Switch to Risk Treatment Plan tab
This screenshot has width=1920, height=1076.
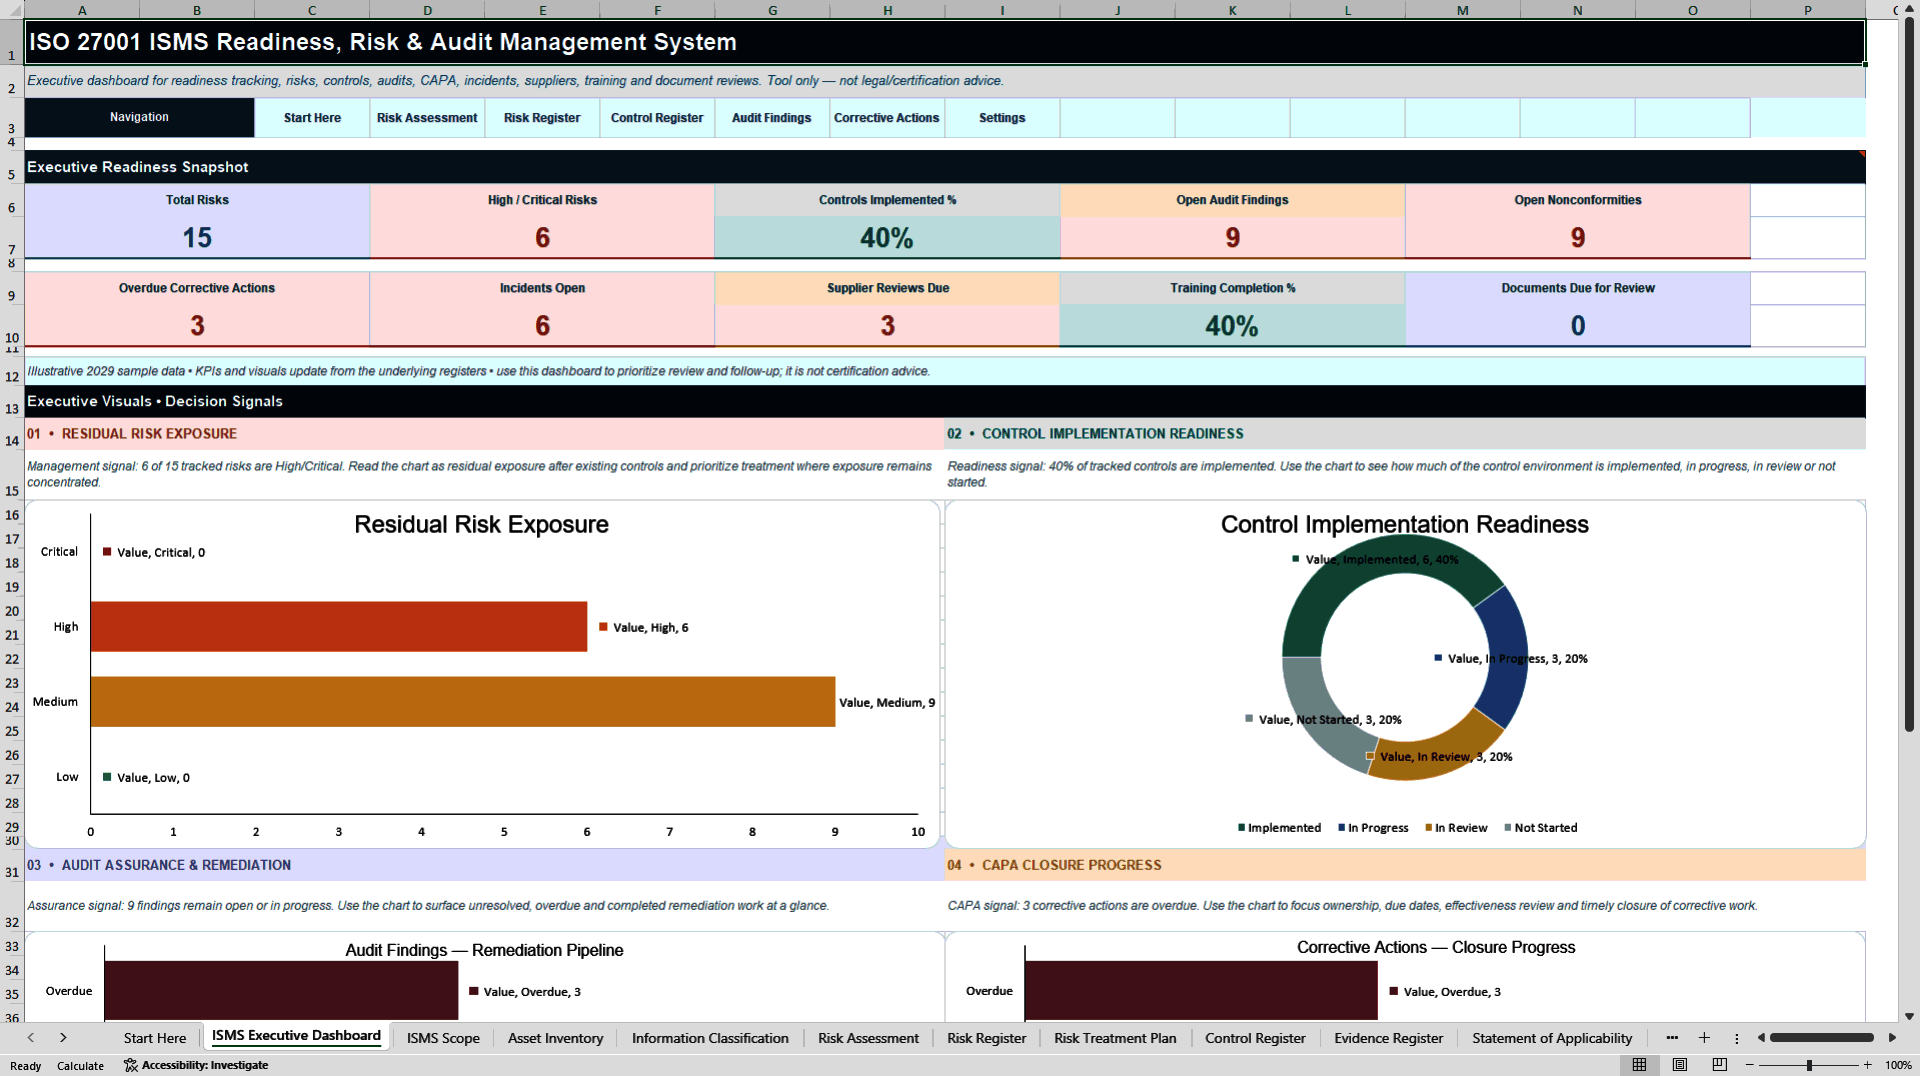tap(1115, 1038)
